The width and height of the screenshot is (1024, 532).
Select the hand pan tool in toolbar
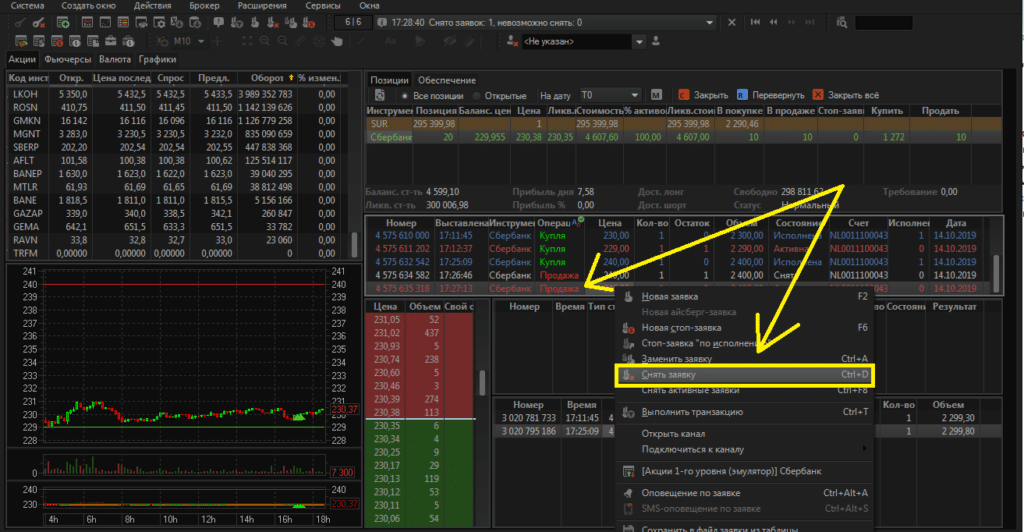(337, 41)
